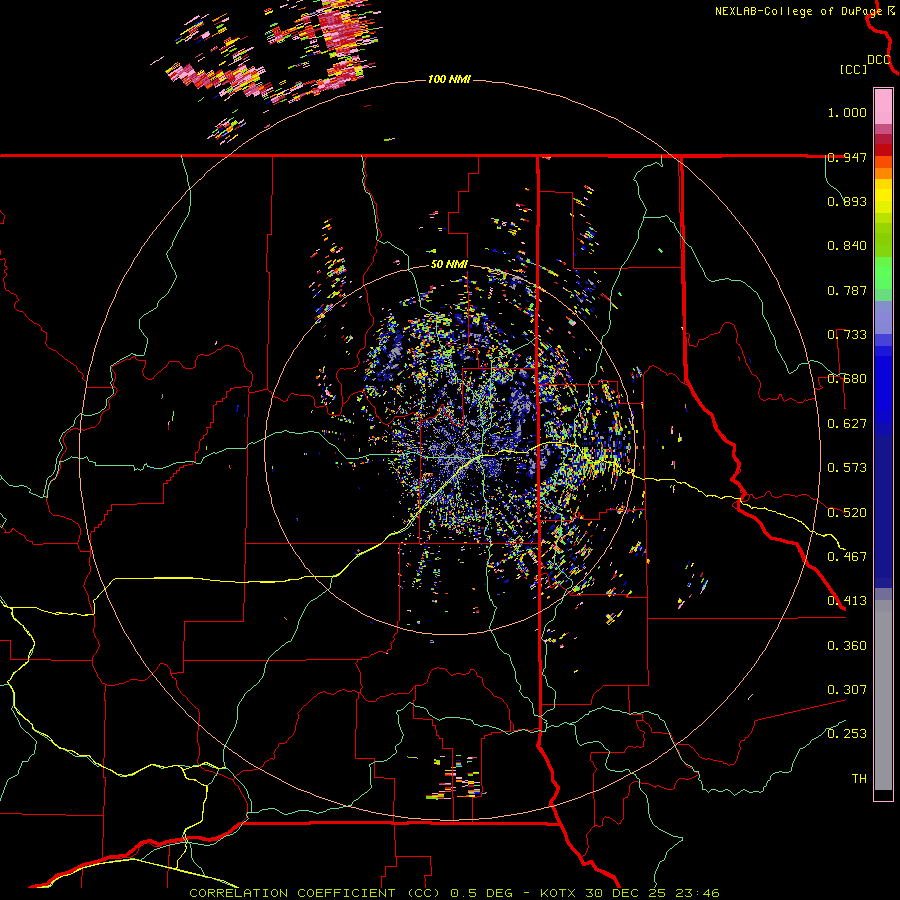Select the 0.787 scale value
Image resolution: width=900 pixels, height=900 pixels.
847,290
